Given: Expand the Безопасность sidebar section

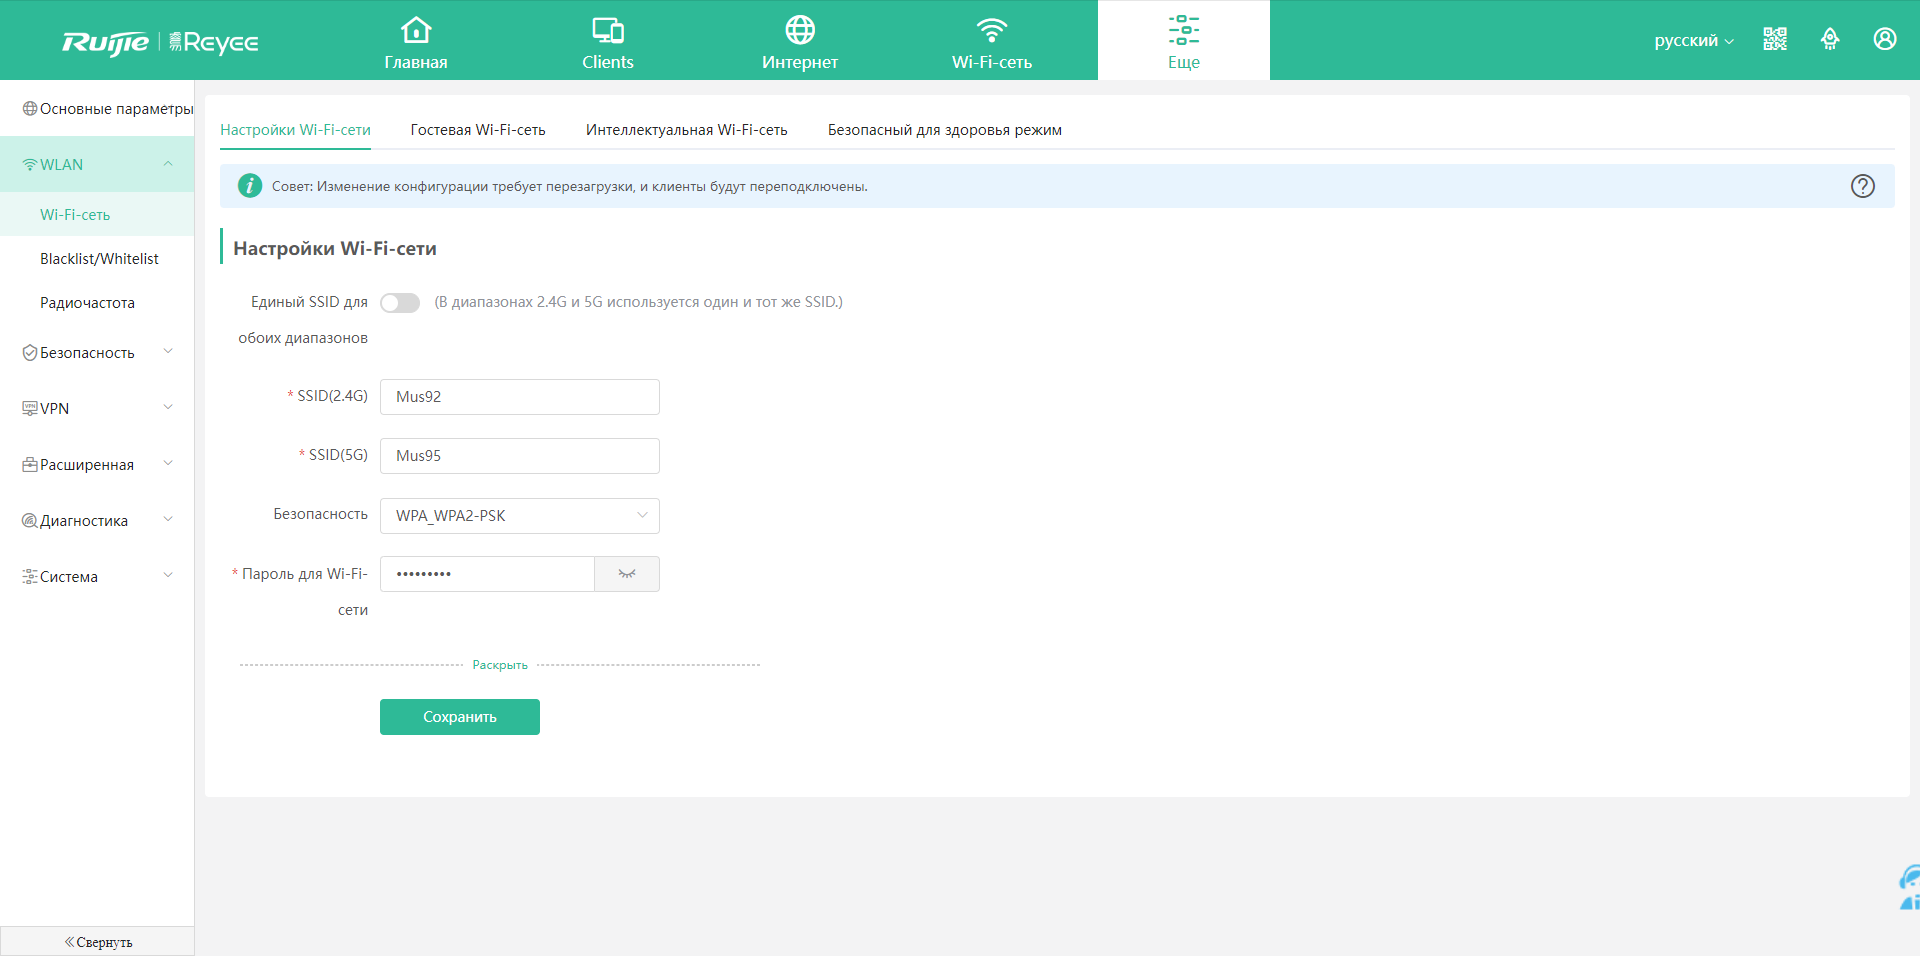Looking at the screenshot, I should (168, 351).
